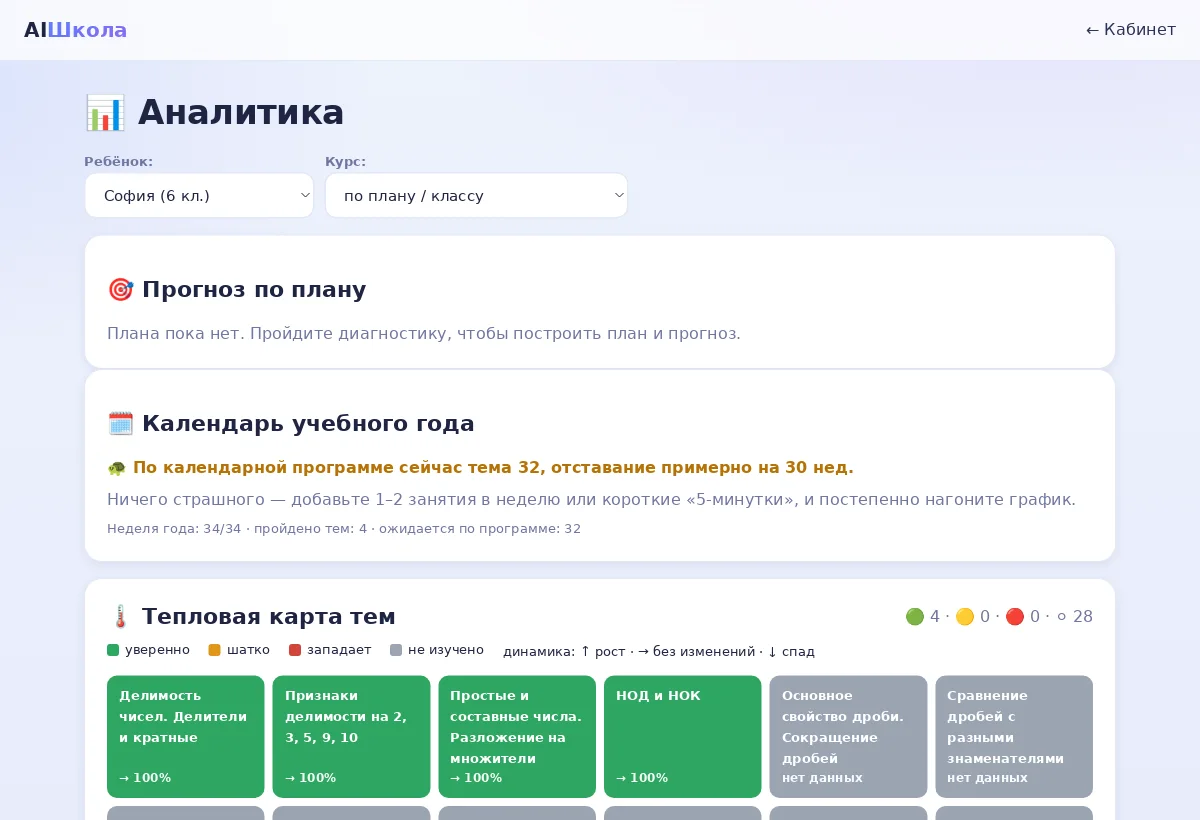Click the stats line Неделя года: 34/34
1200x820 pixels.
[344, 529]
